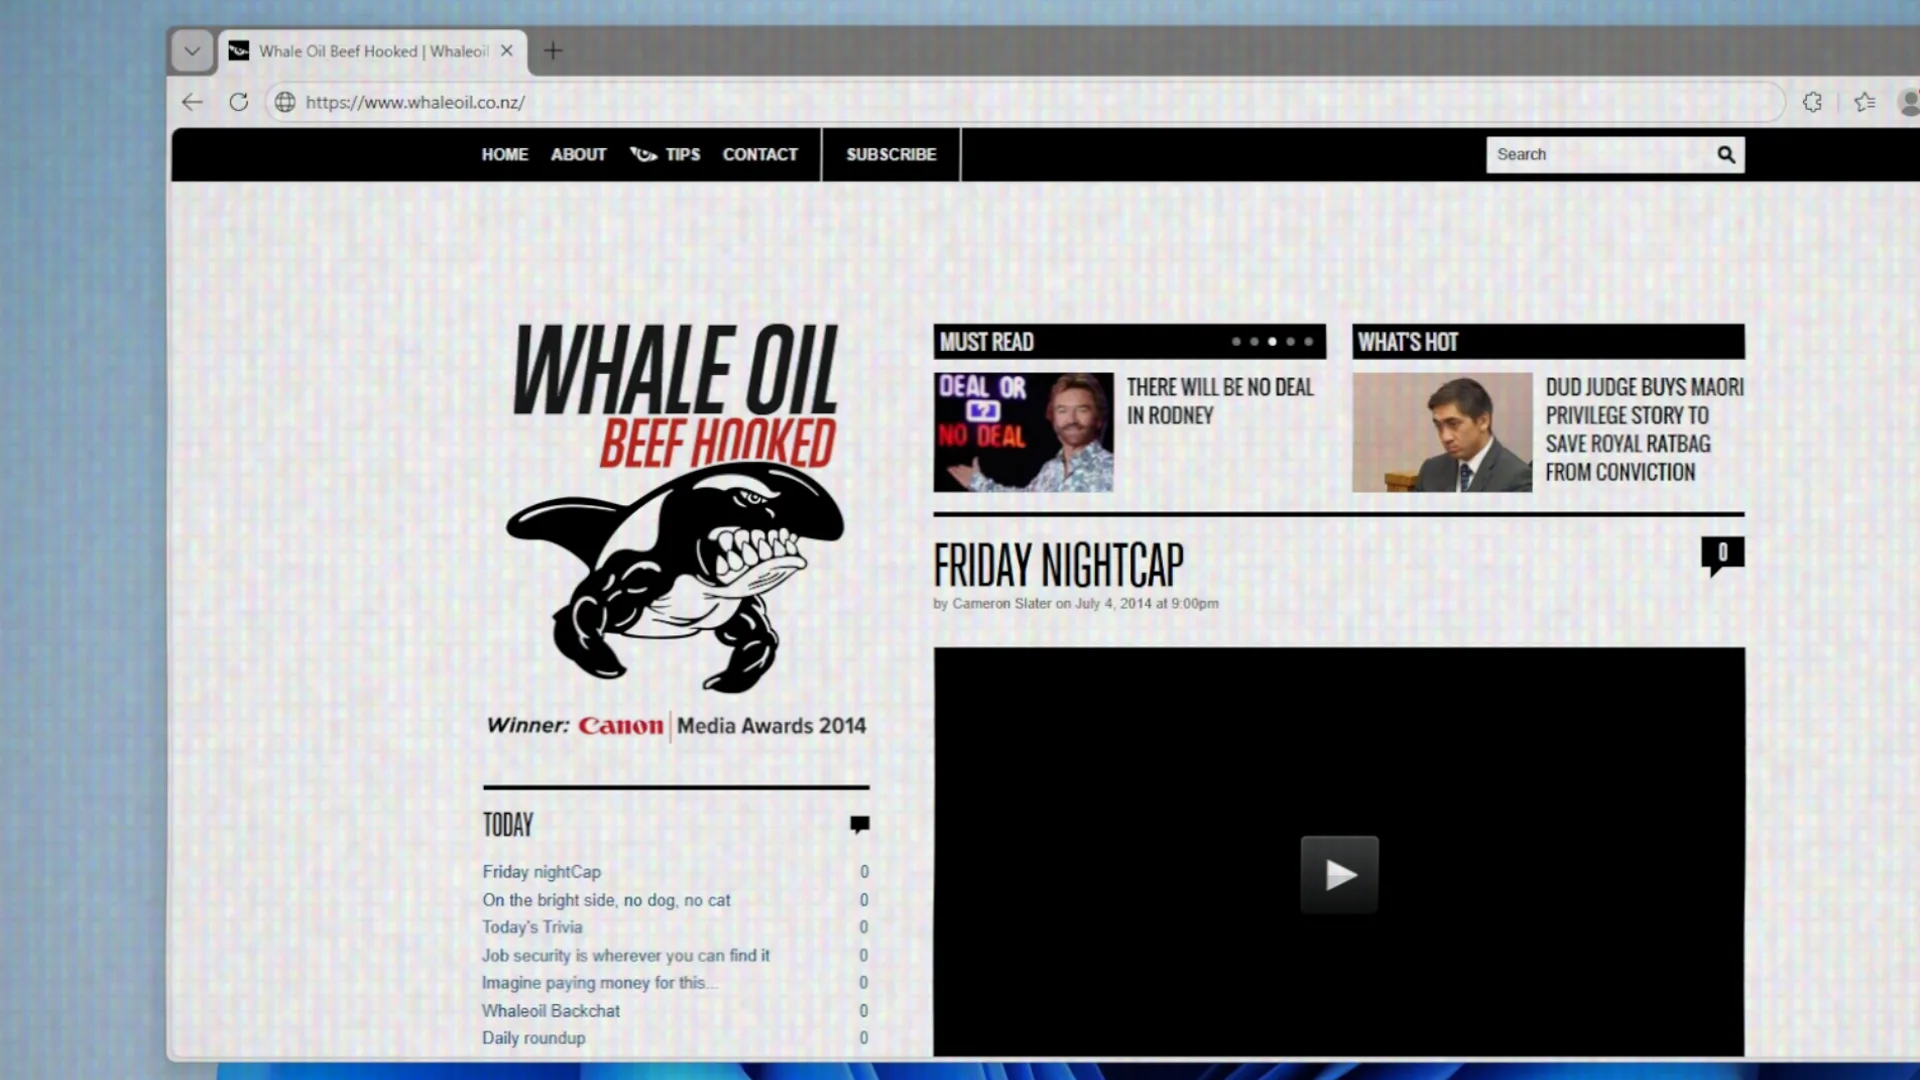Screen dimensions: 1920x1080
Task: Select the last Must Read carousel dot
Action: click(1308, 342)
